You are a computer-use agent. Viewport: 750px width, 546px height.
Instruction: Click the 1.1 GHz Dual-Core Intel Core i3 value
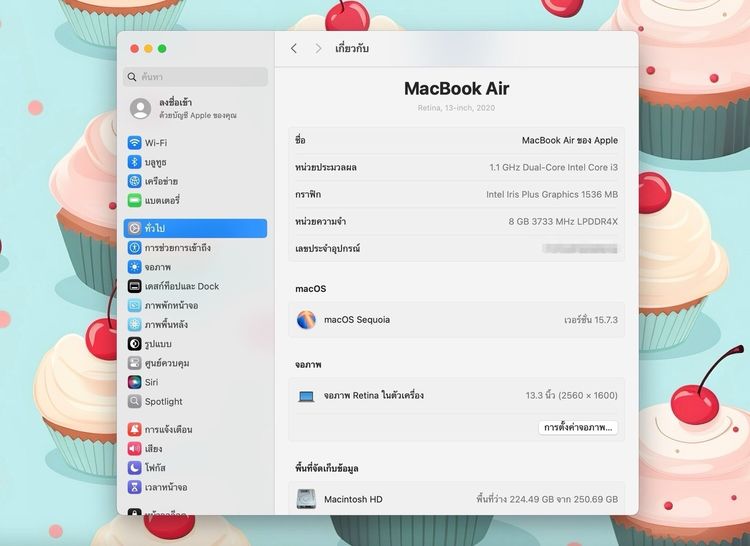(x=553, y=167)
